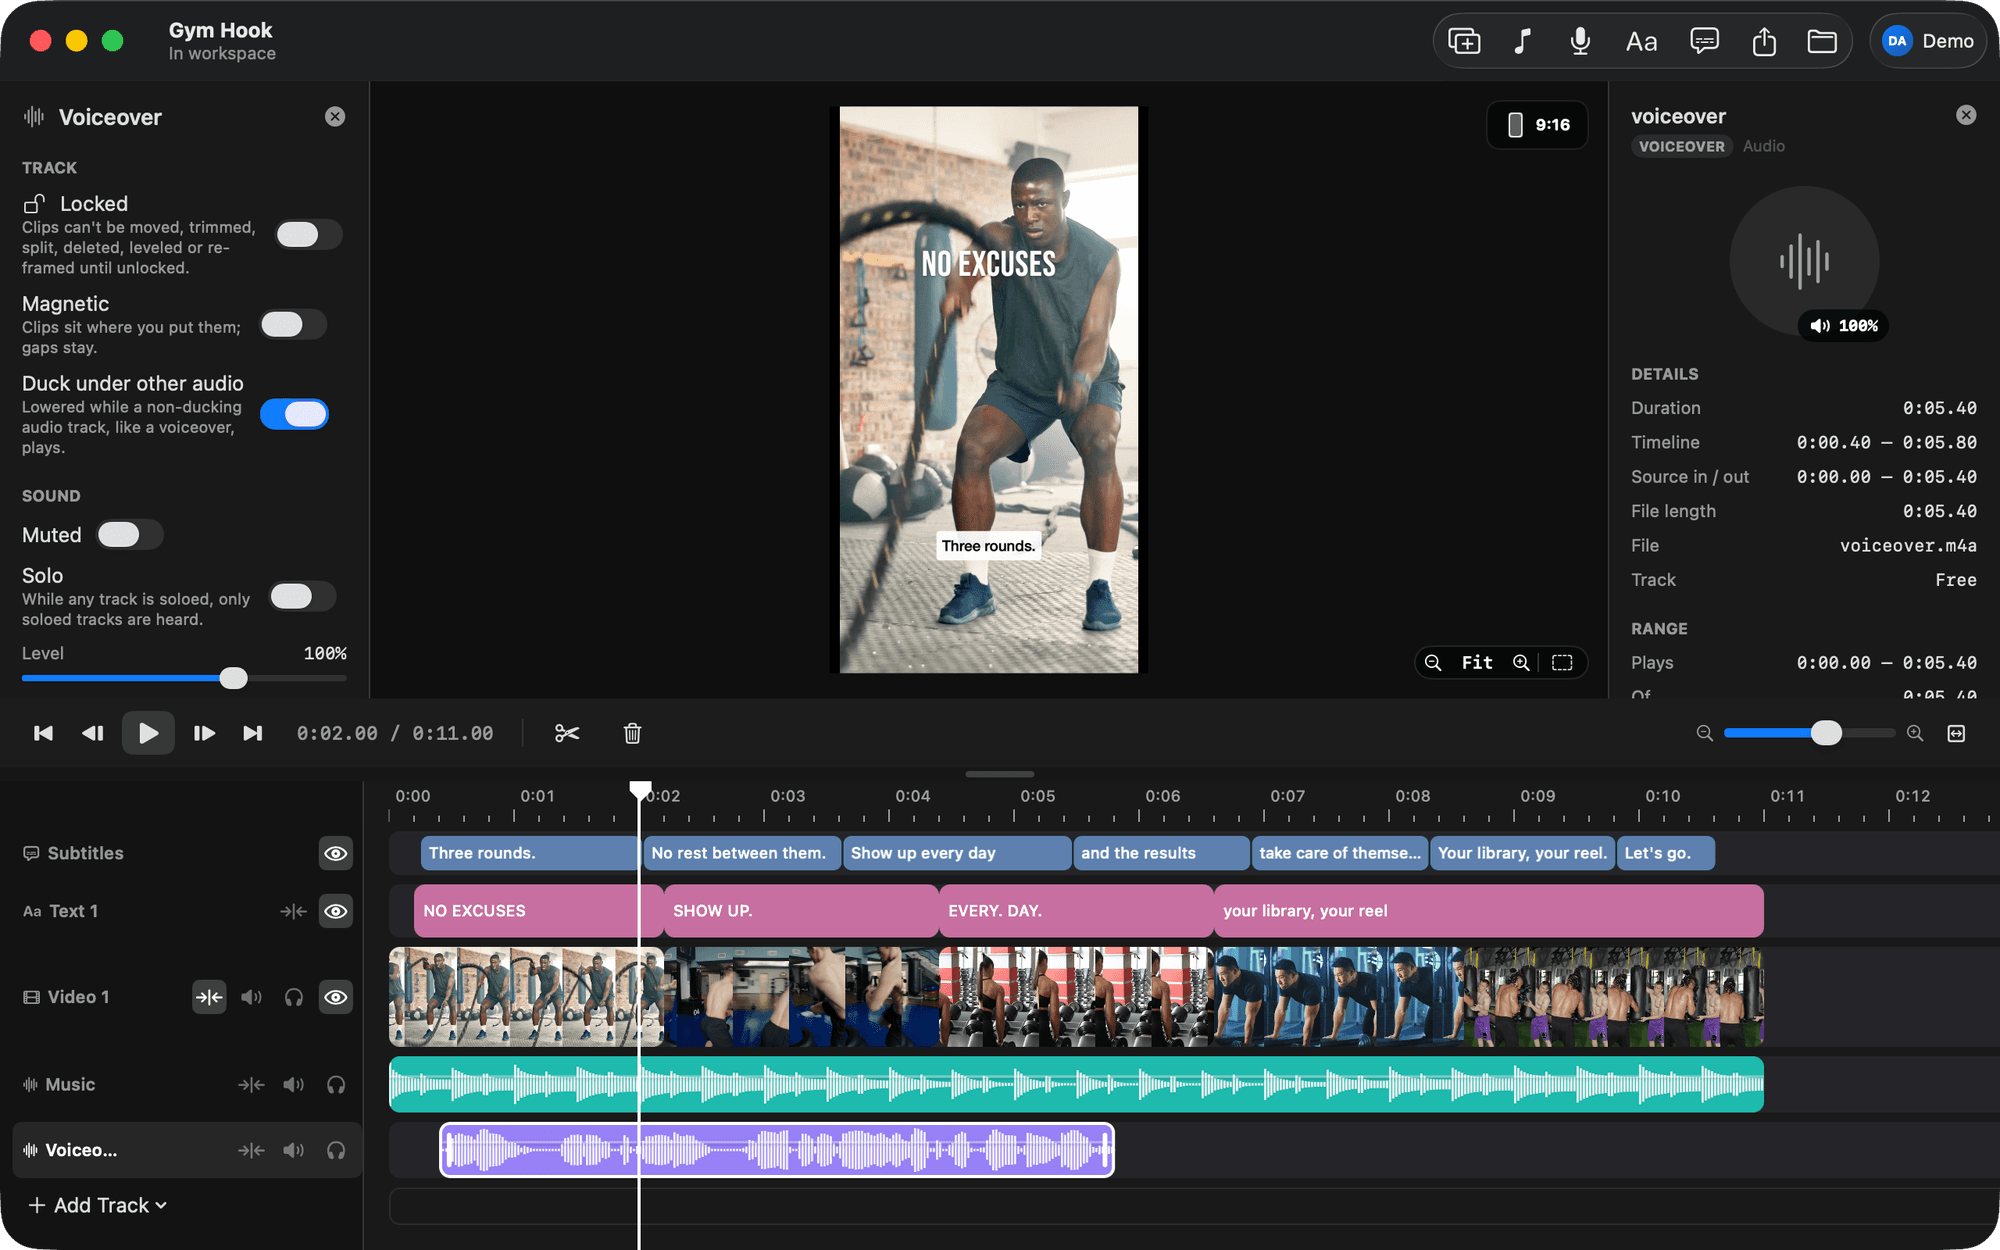This screenshot has height=1250, width=2000.
Task: Click the share export icon
Action: 1764,41
